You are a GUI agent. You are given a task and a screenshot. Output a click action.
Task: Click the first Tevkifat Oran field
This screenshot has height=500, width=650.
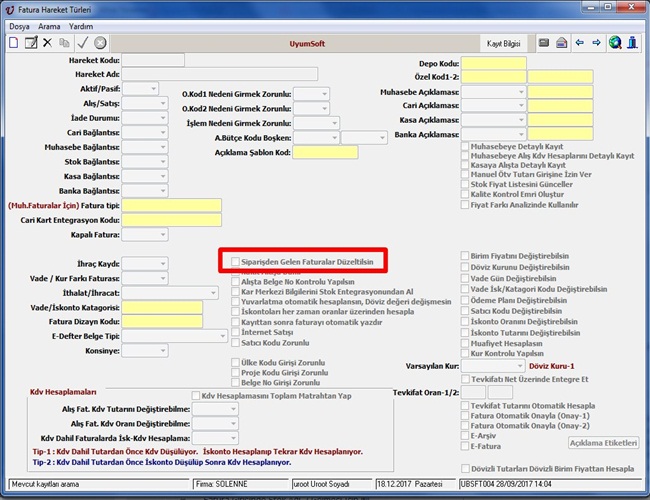pos(473,392)
